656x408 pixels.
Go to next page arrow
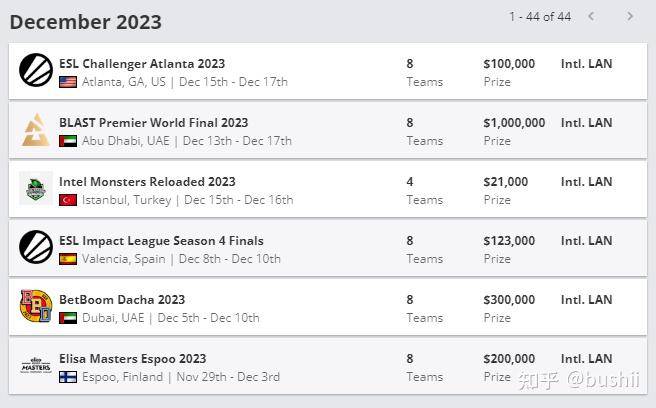[x=630, y=16]
